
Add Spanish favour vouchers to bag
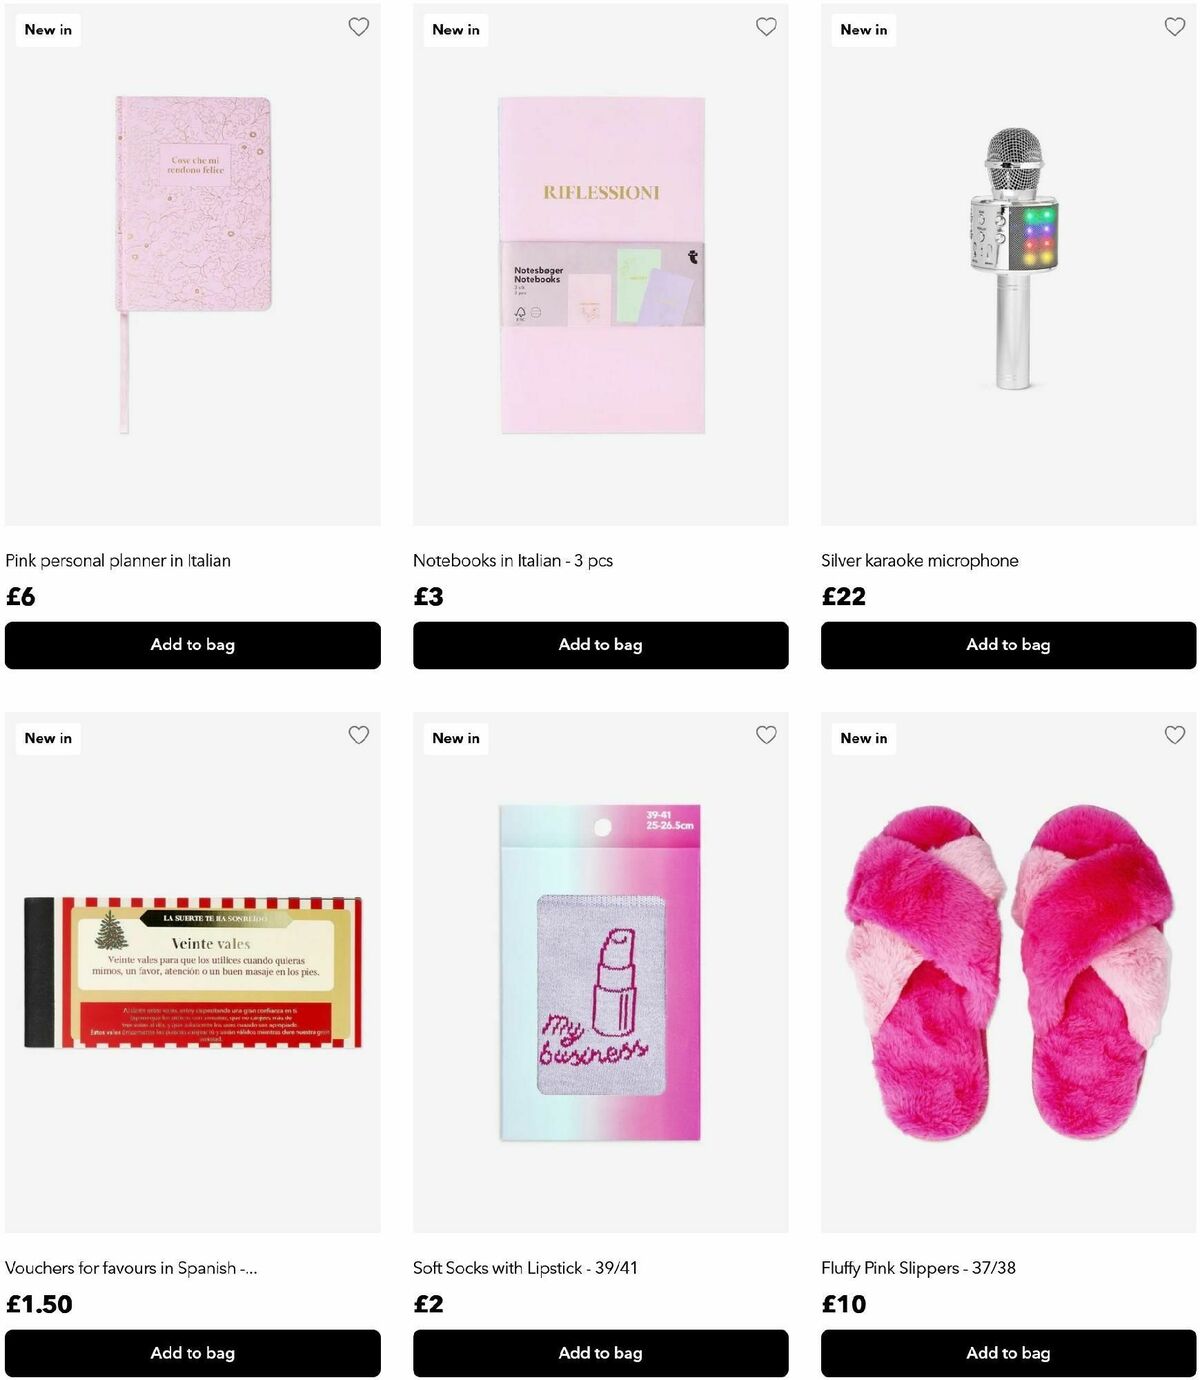point(193,1353)
